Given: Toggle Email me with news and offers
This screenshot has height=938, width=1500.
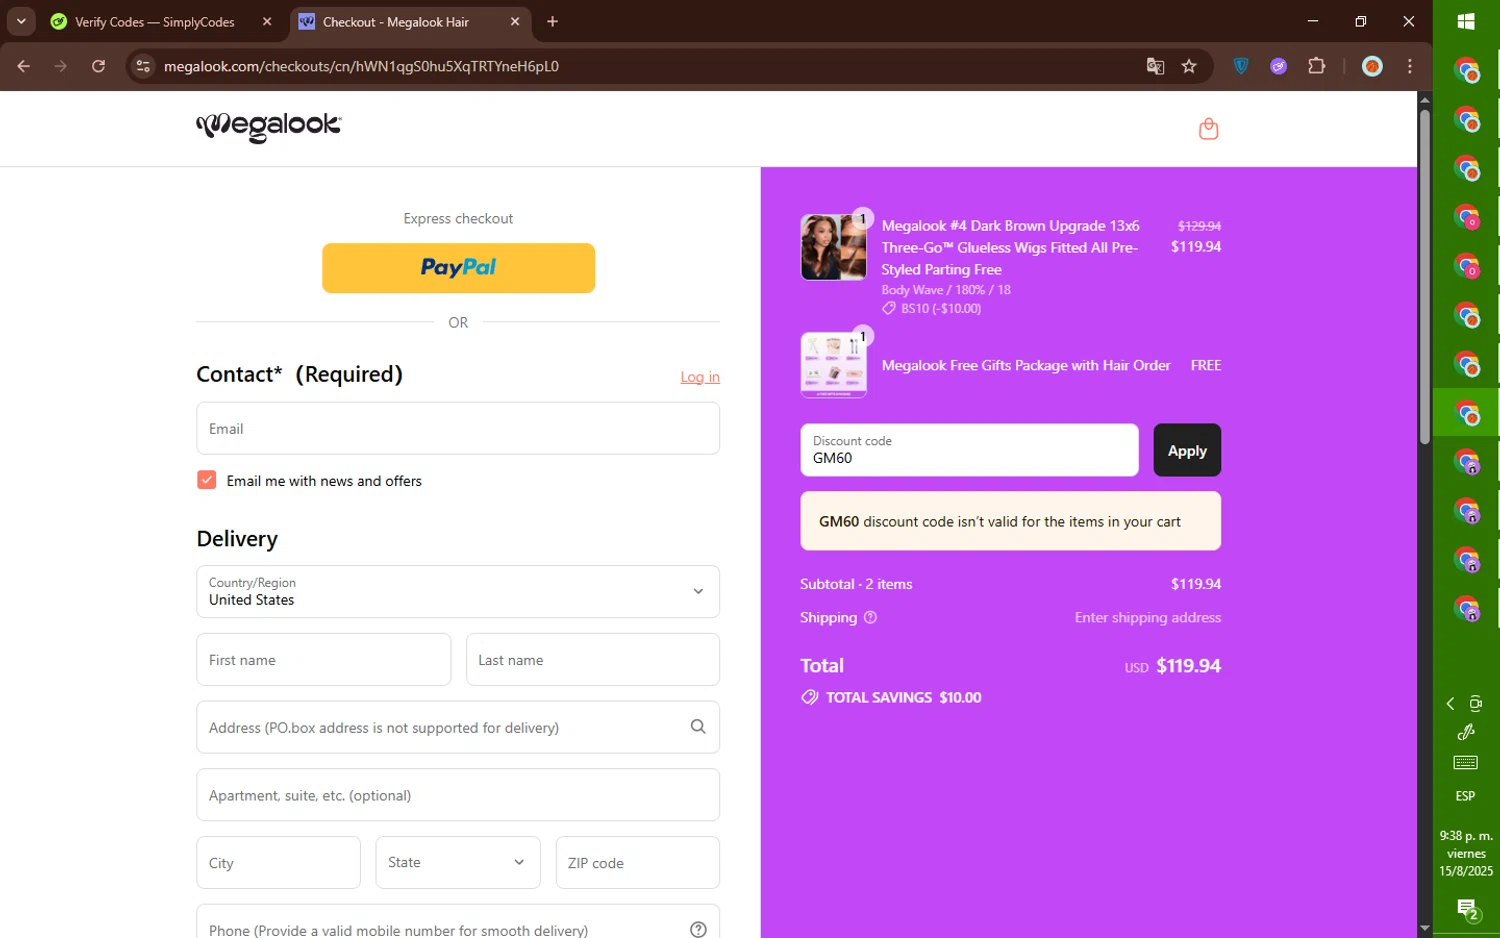Looking at the screenshot, I should (x=207, y=480).
